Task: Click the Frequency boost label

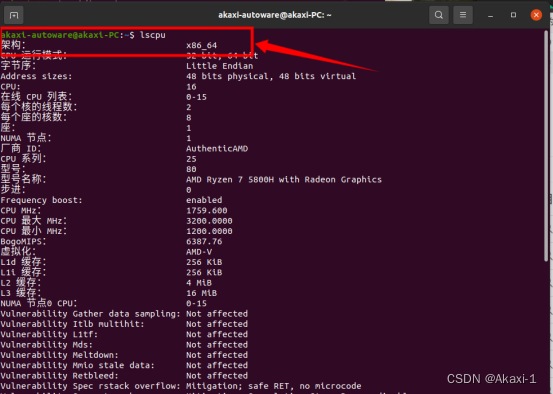Action: pyautogui.click(x=41, y=200)
